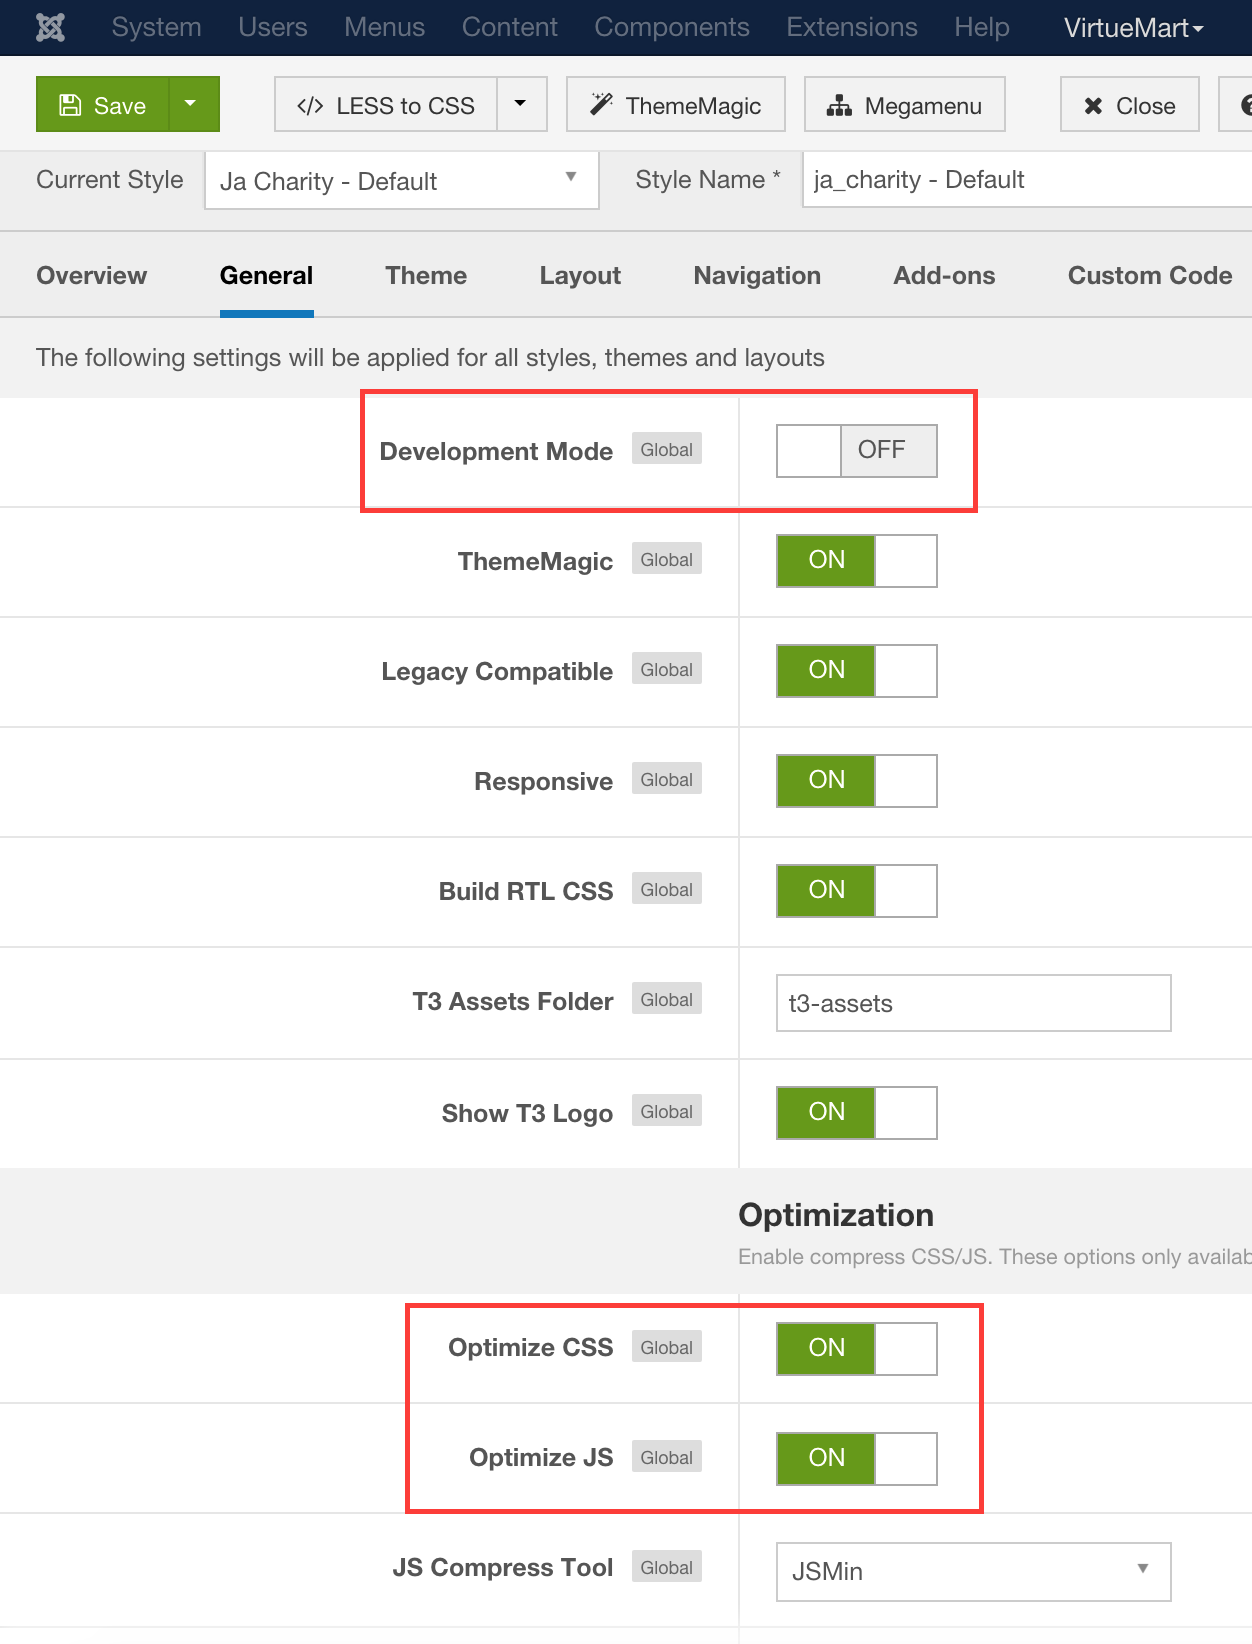Toggle the Optimize CSS switch
The height and width of the screenshot is (1644, 1252).
857,1349
